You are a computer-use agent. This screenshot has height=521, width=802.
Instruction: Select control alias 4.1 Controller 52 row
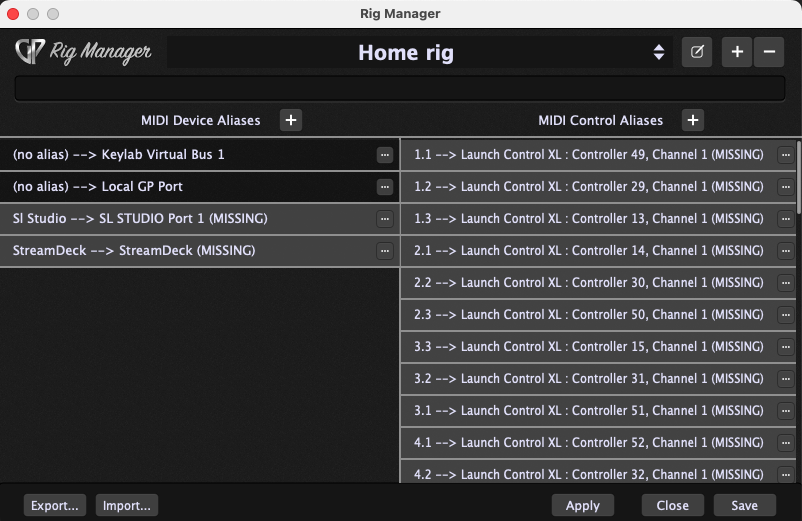(x=598, y=443)
